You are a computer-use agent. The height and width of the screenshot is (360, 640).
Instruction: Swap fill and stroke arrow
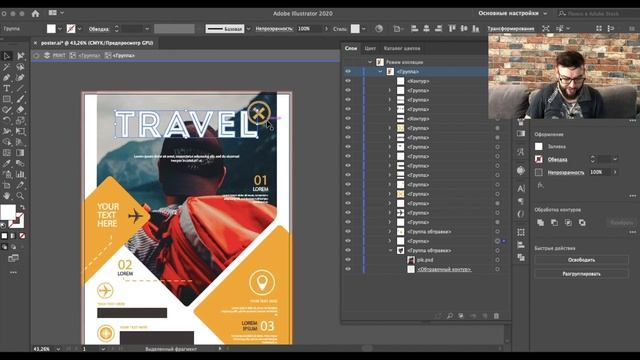pos(22,207)
